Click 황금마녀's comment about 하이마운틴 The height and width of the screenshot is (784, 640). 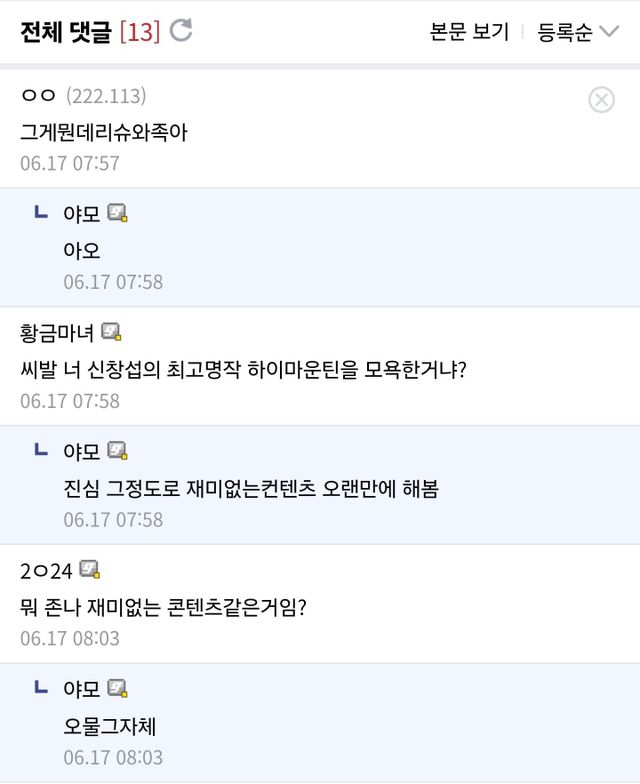244,370
